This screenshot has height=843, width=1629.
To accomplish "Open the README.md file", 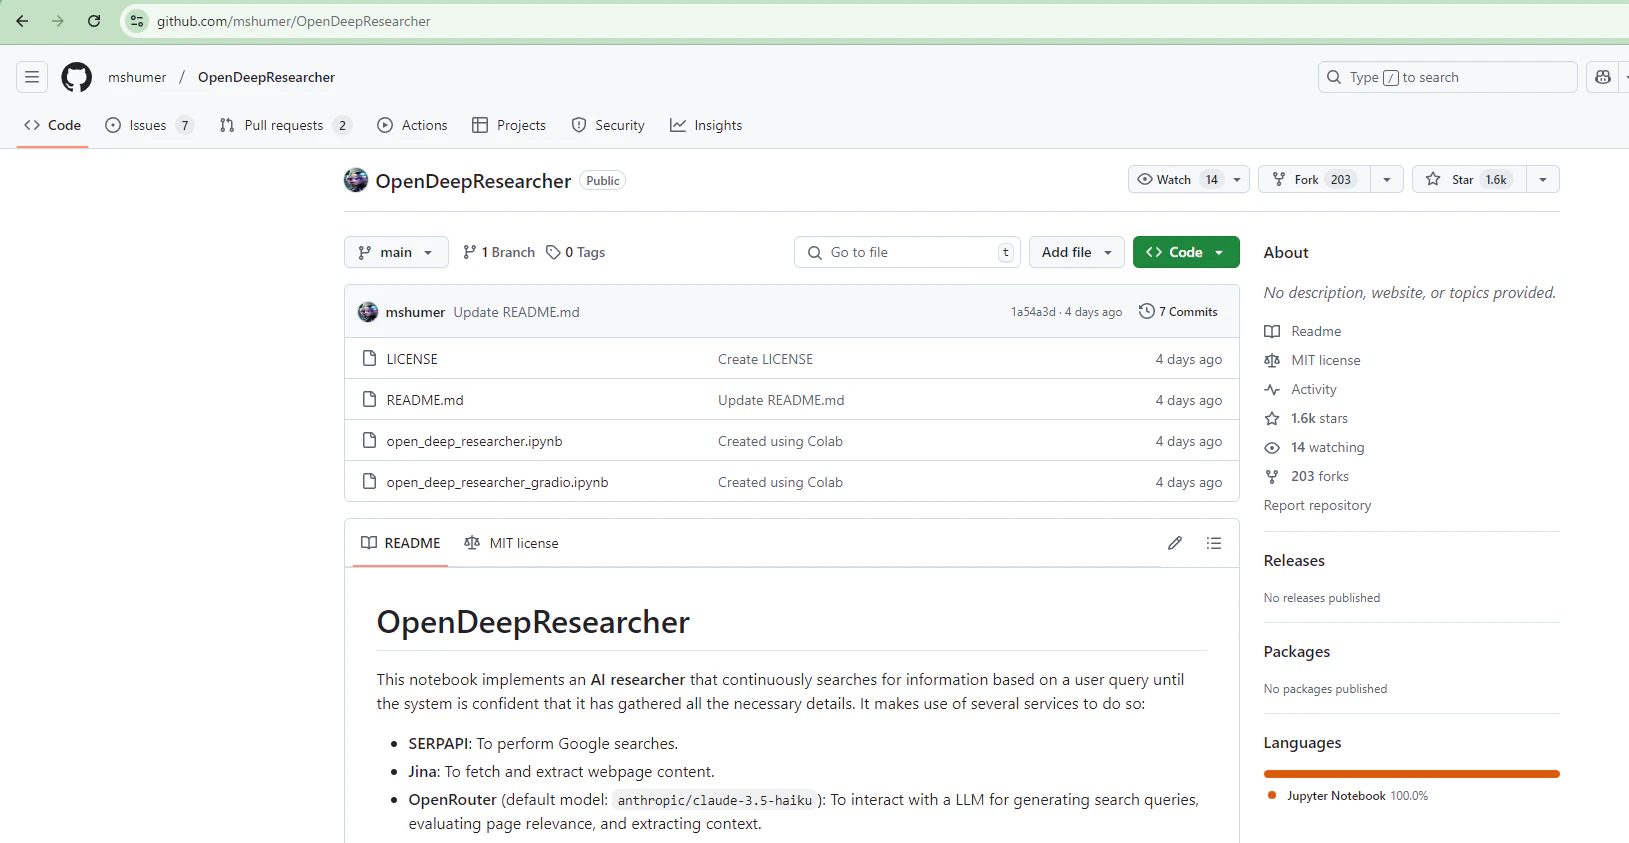I will [425, 400].
